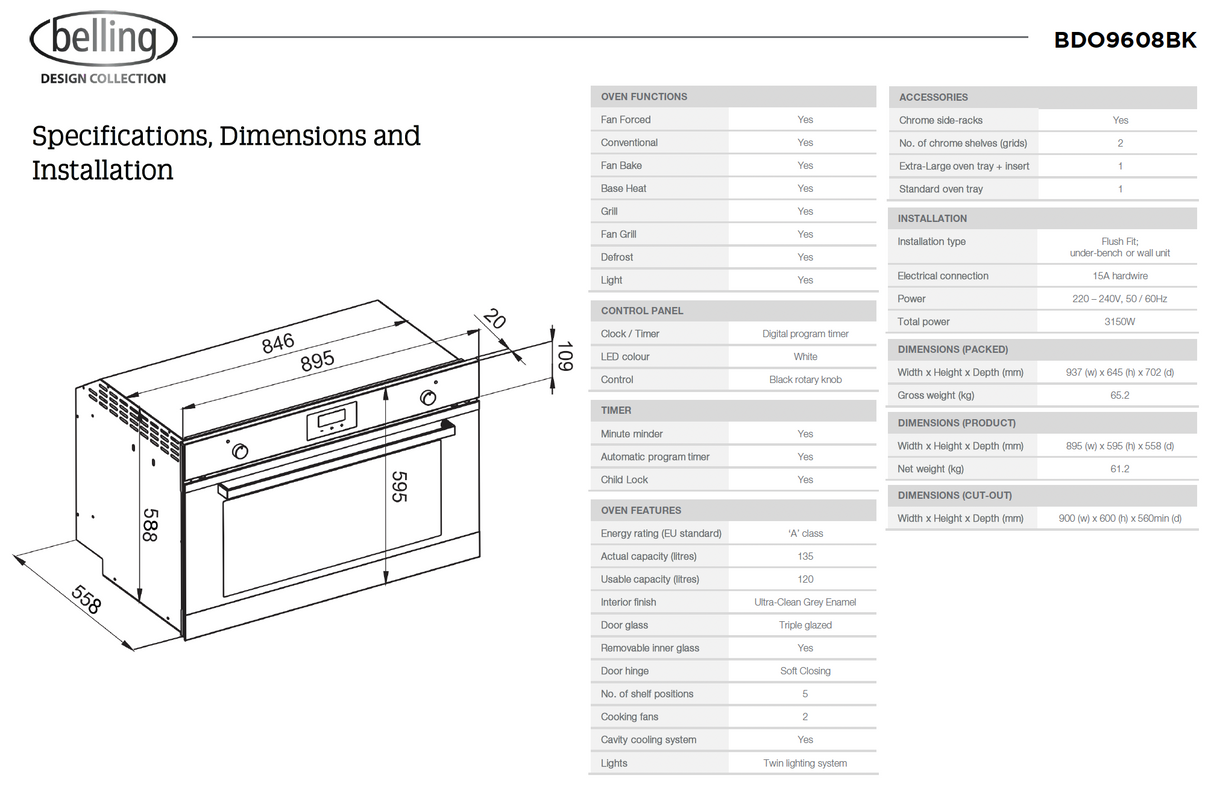Select the ACCESSORIES section header

point(933,97)
